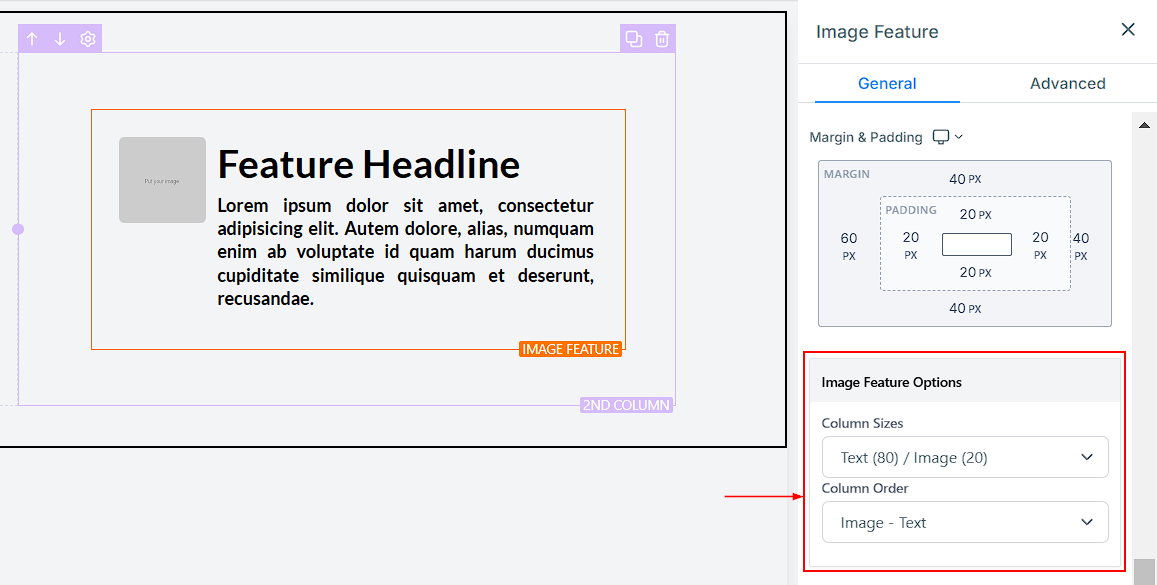Select the 2ND COLUMN label

[626, 405]
